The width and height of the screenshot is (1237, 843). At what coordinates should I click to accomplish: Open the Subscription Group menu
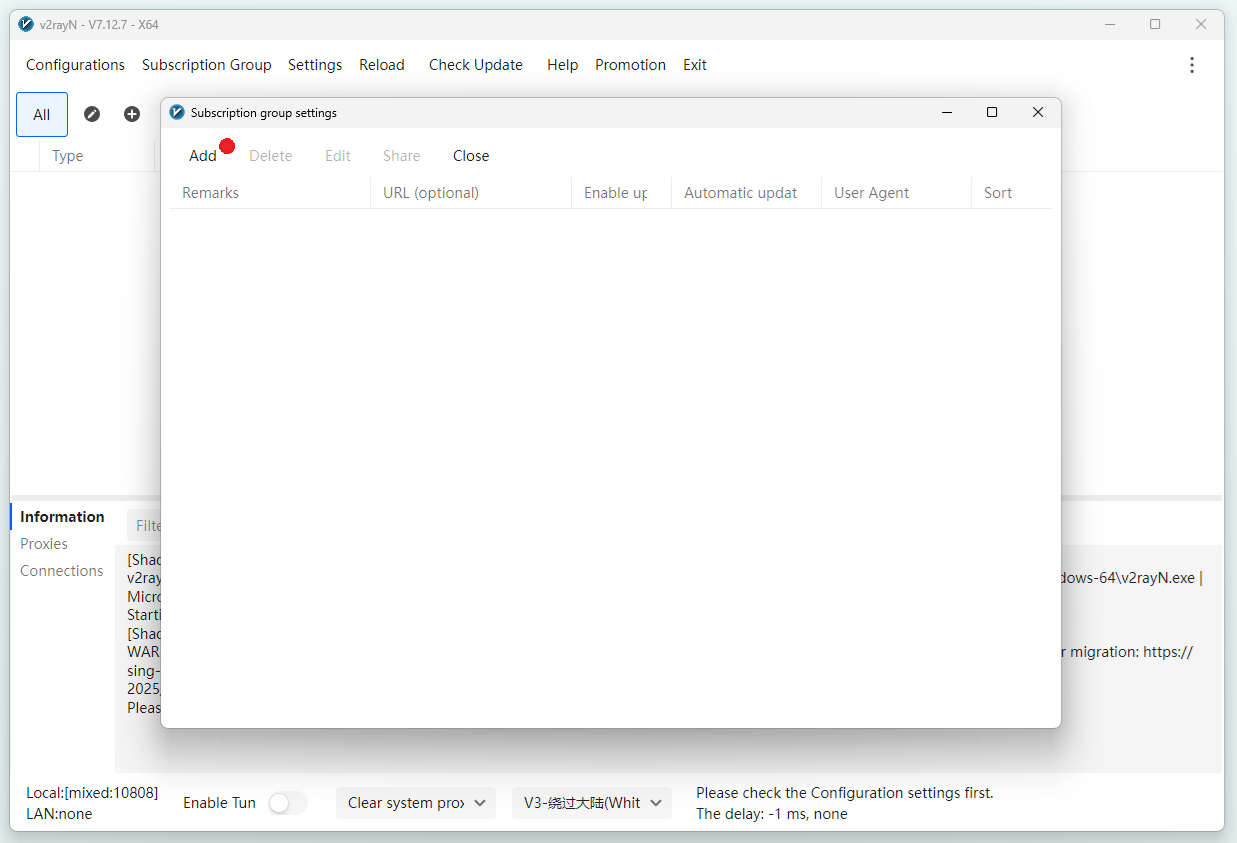coord(206,65)
